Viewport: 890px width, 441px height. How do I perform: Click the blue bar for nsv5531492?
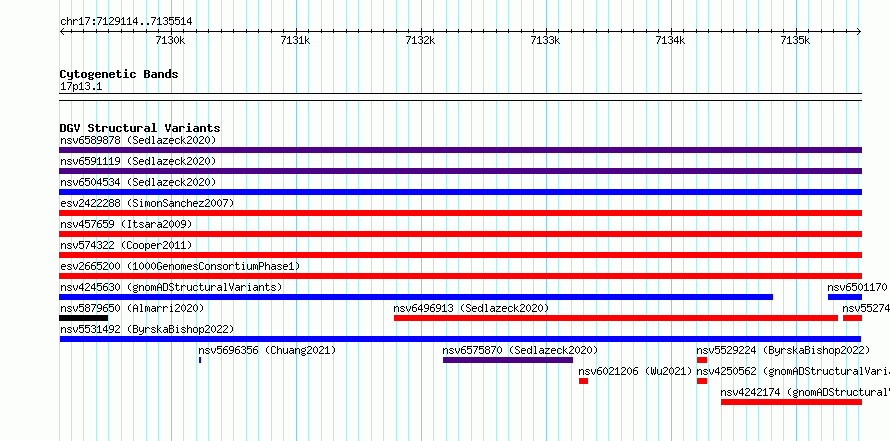[460, 339]
